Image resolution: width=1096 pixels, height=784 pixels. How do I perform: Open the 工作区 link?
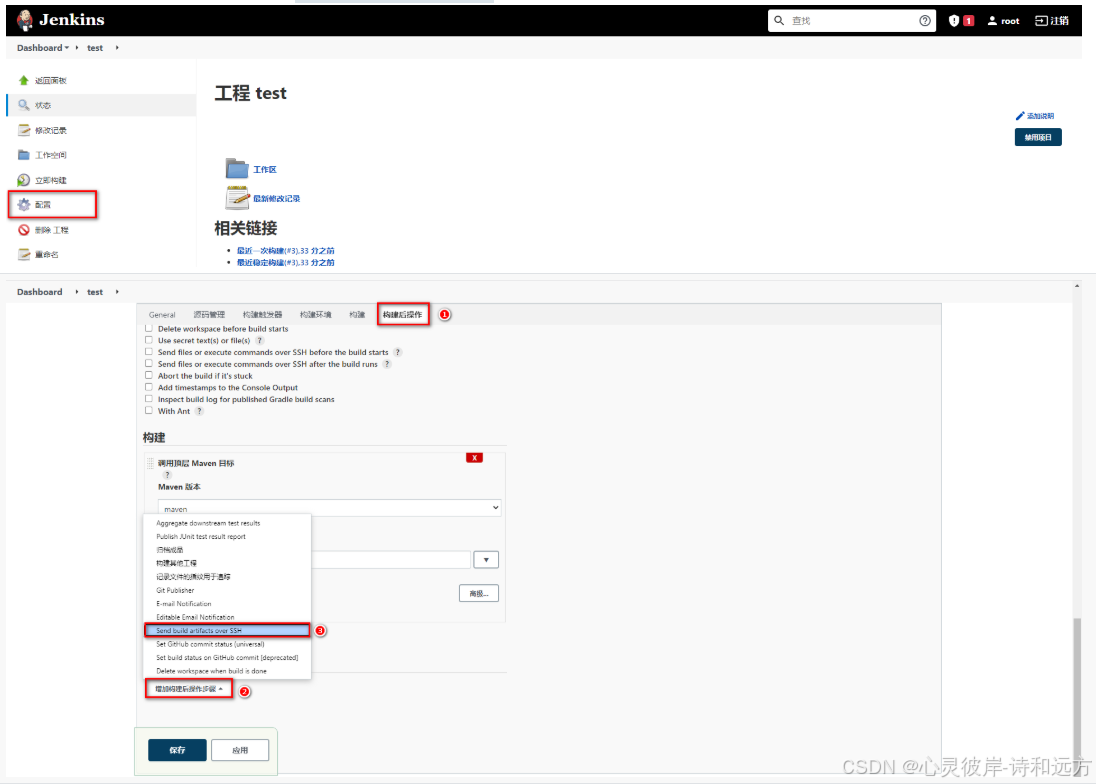(x=265, y=170)
